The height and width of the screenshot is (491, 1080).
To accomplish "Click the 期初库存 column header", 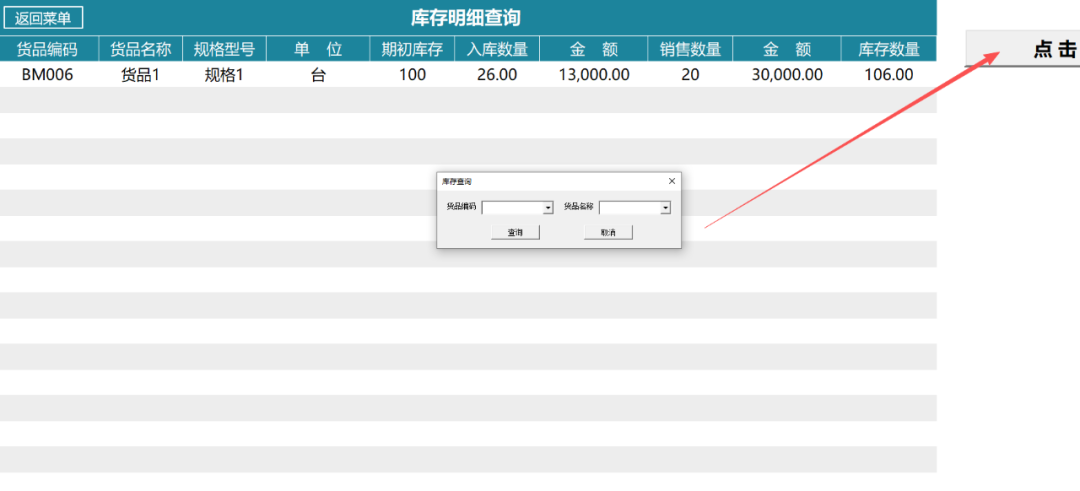I will [x=411, y=49].
